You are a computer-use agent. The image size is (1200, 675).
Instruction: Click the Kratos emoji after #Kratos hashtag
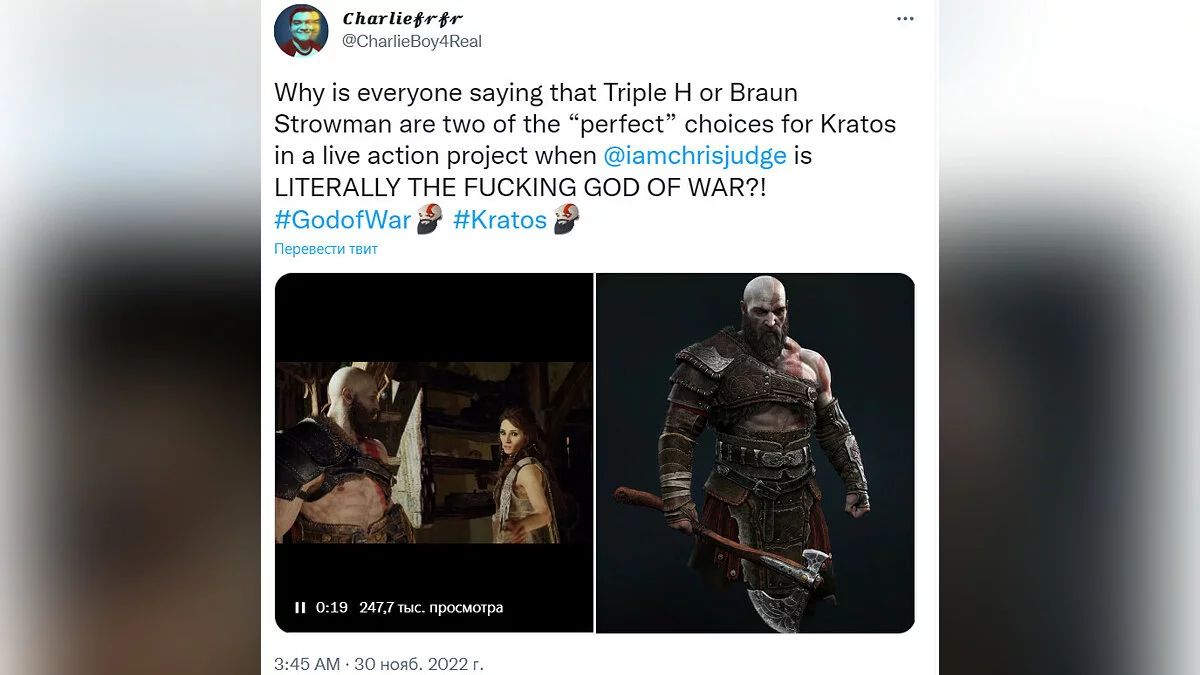pos(567,219)
